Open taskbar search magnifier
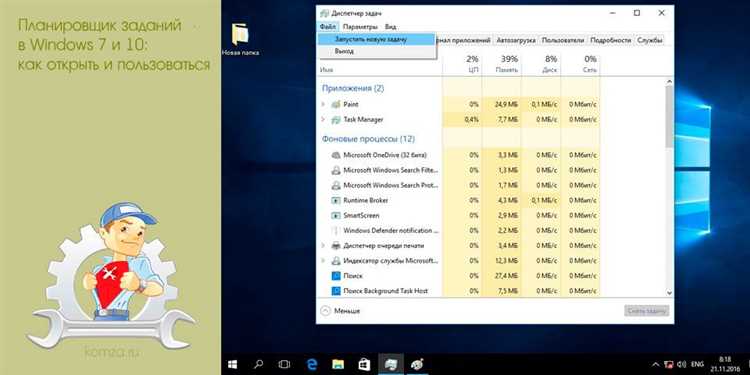Viewport: 750px width, 375px height. pyautogui.click(x=259, y=364)
